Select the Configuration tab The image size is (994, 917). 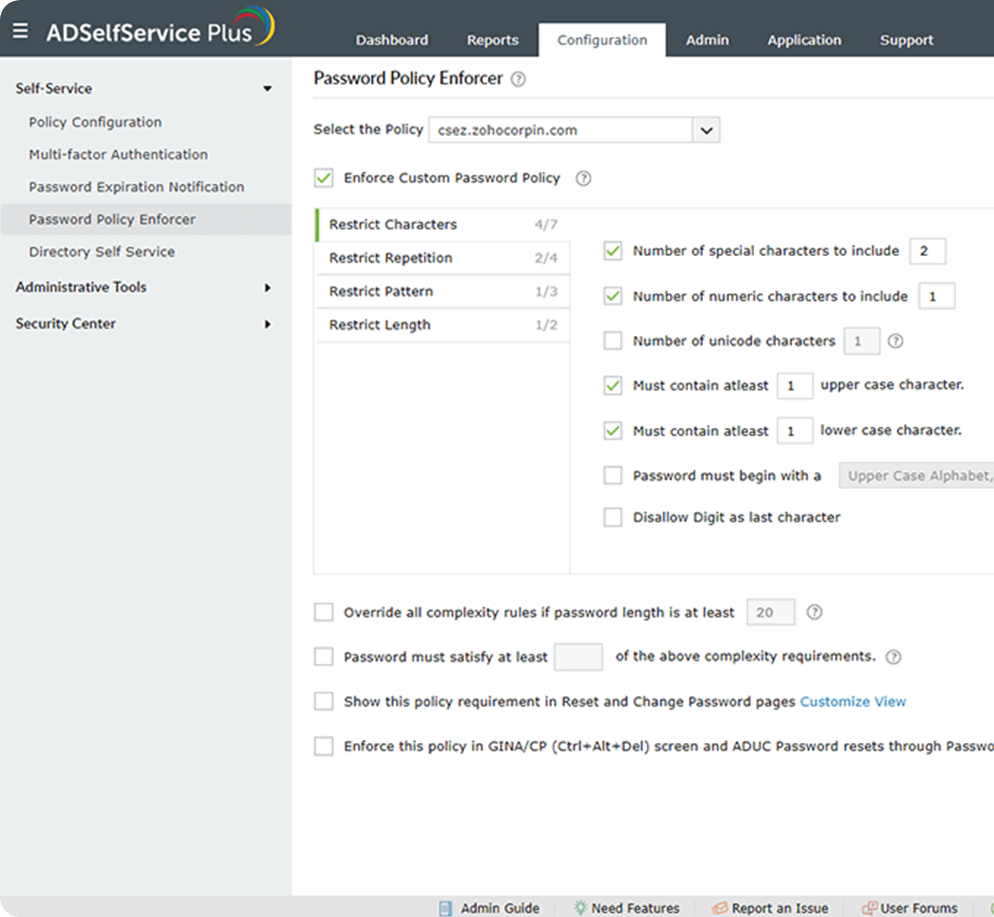[602, 40]
